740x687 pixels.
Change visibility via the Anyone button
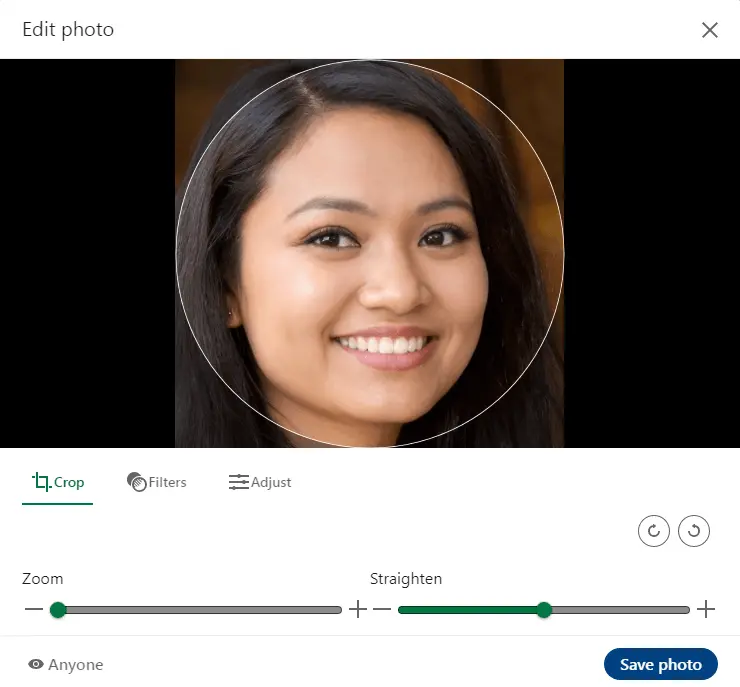tap(66, 664)
